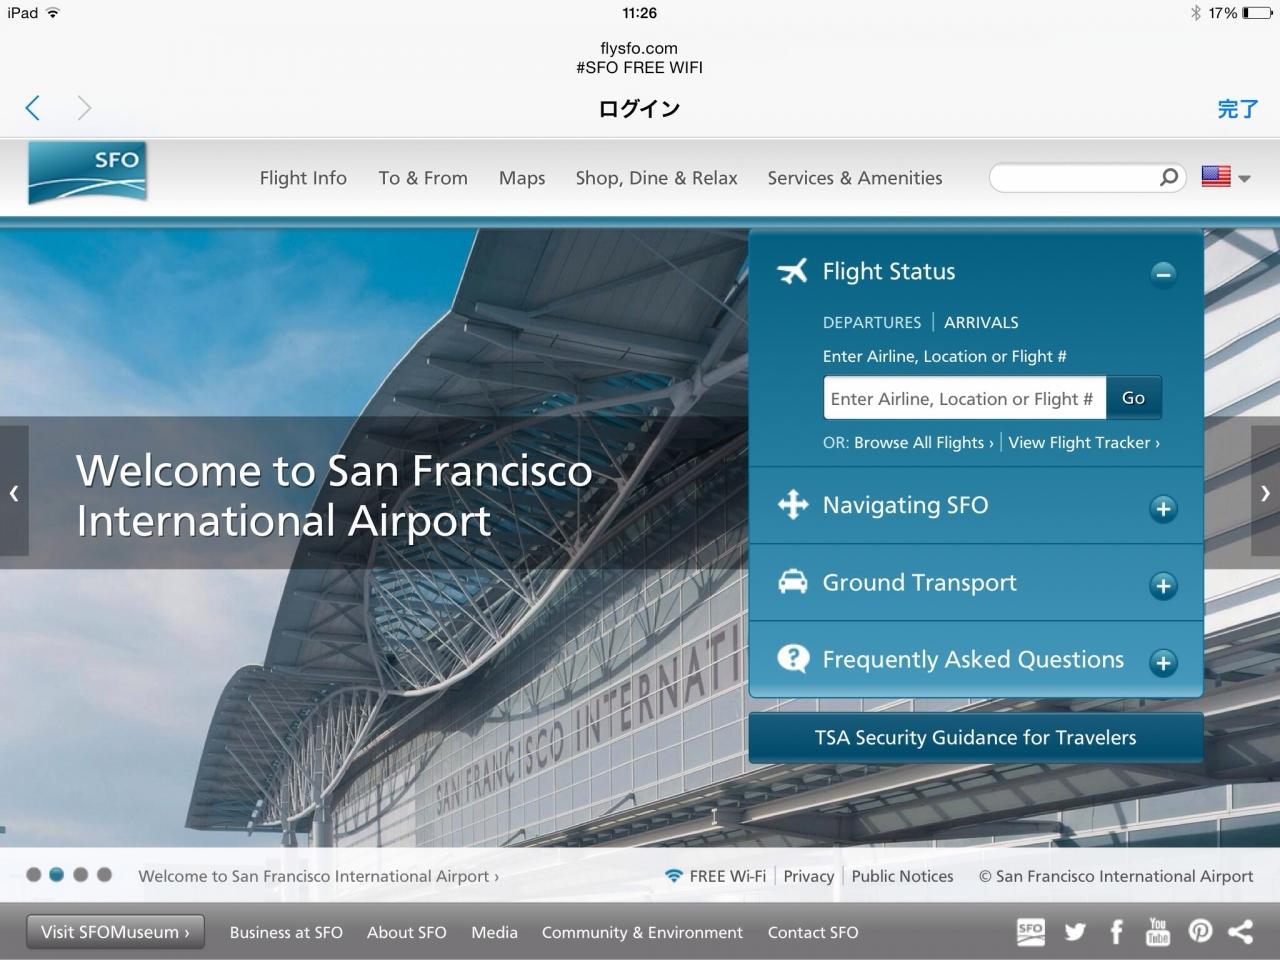Expand the Navigating SFO section

1163,508
